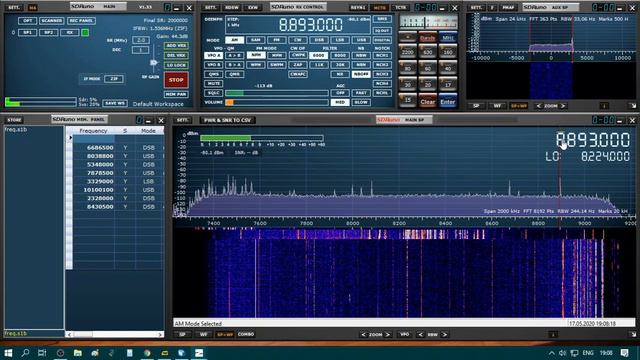The width and height of the screenshot is (640, 360).
Task: Choose the 160 band key
Action: [x=448, y=52]
